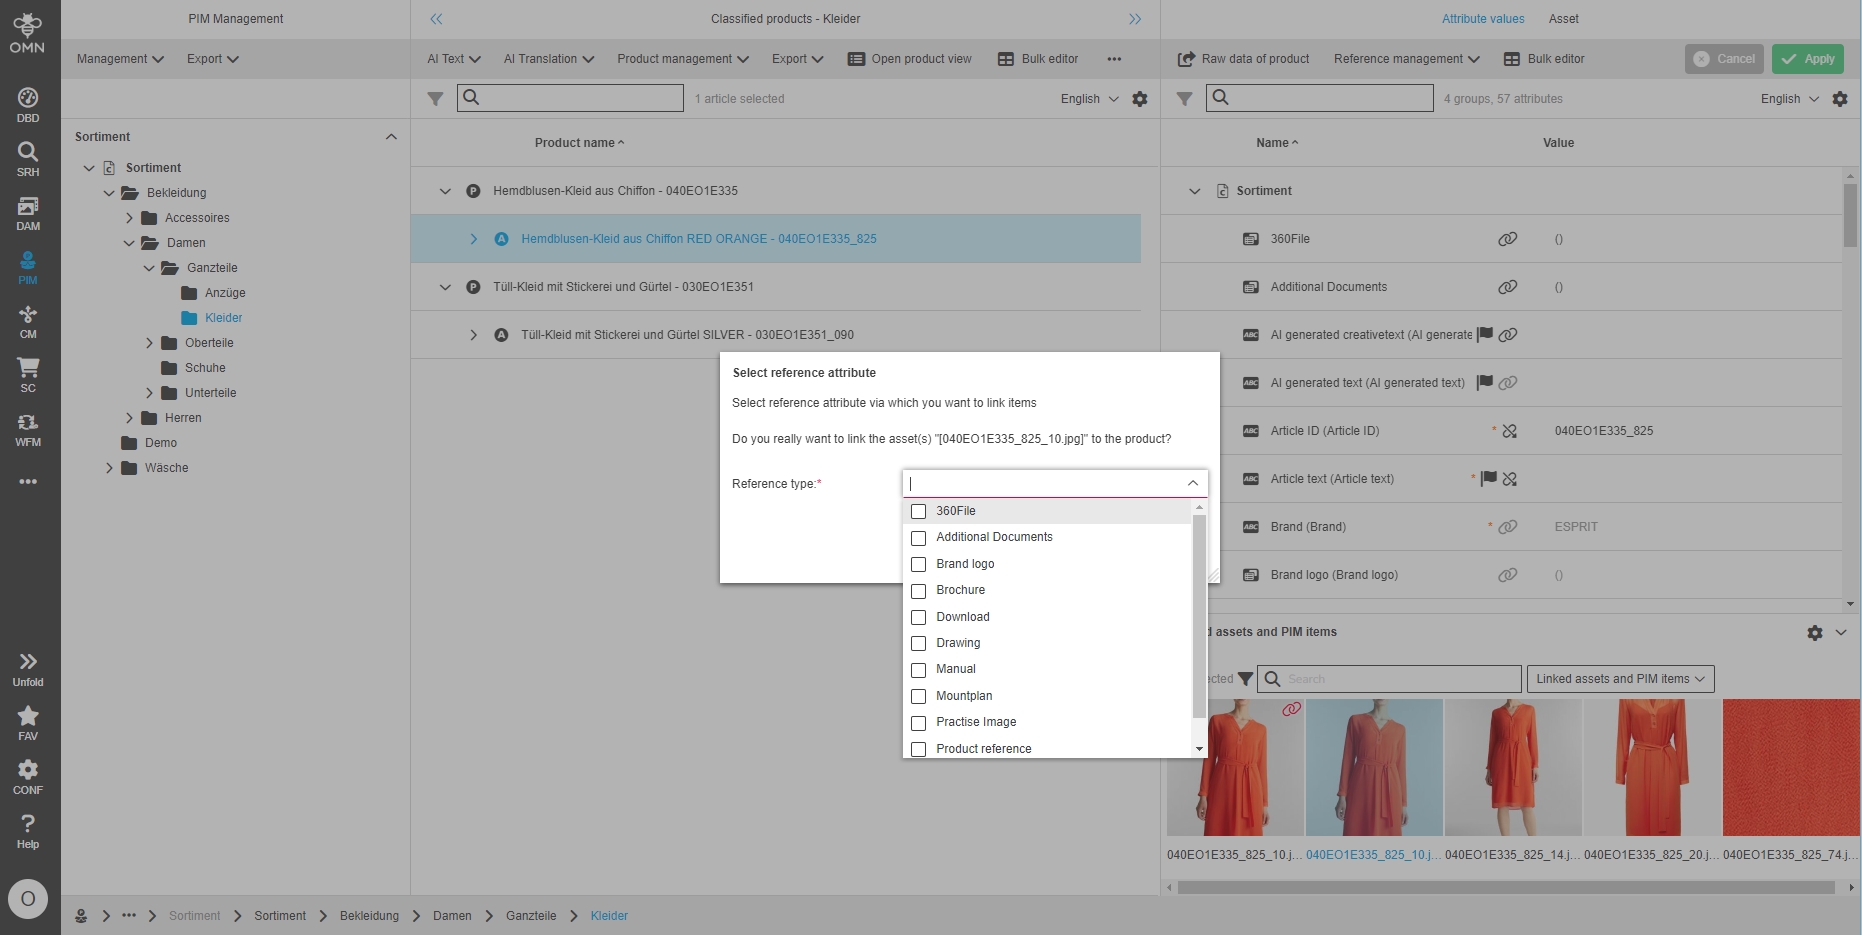
Task: Open the WFM workflow sidebar icon
Action: (x=28, y=429)
